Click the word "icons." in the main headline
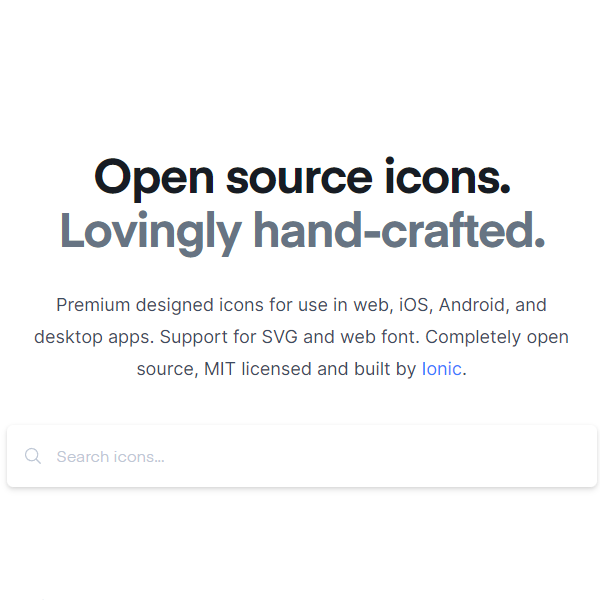600x600 pixels. point(448,177)
